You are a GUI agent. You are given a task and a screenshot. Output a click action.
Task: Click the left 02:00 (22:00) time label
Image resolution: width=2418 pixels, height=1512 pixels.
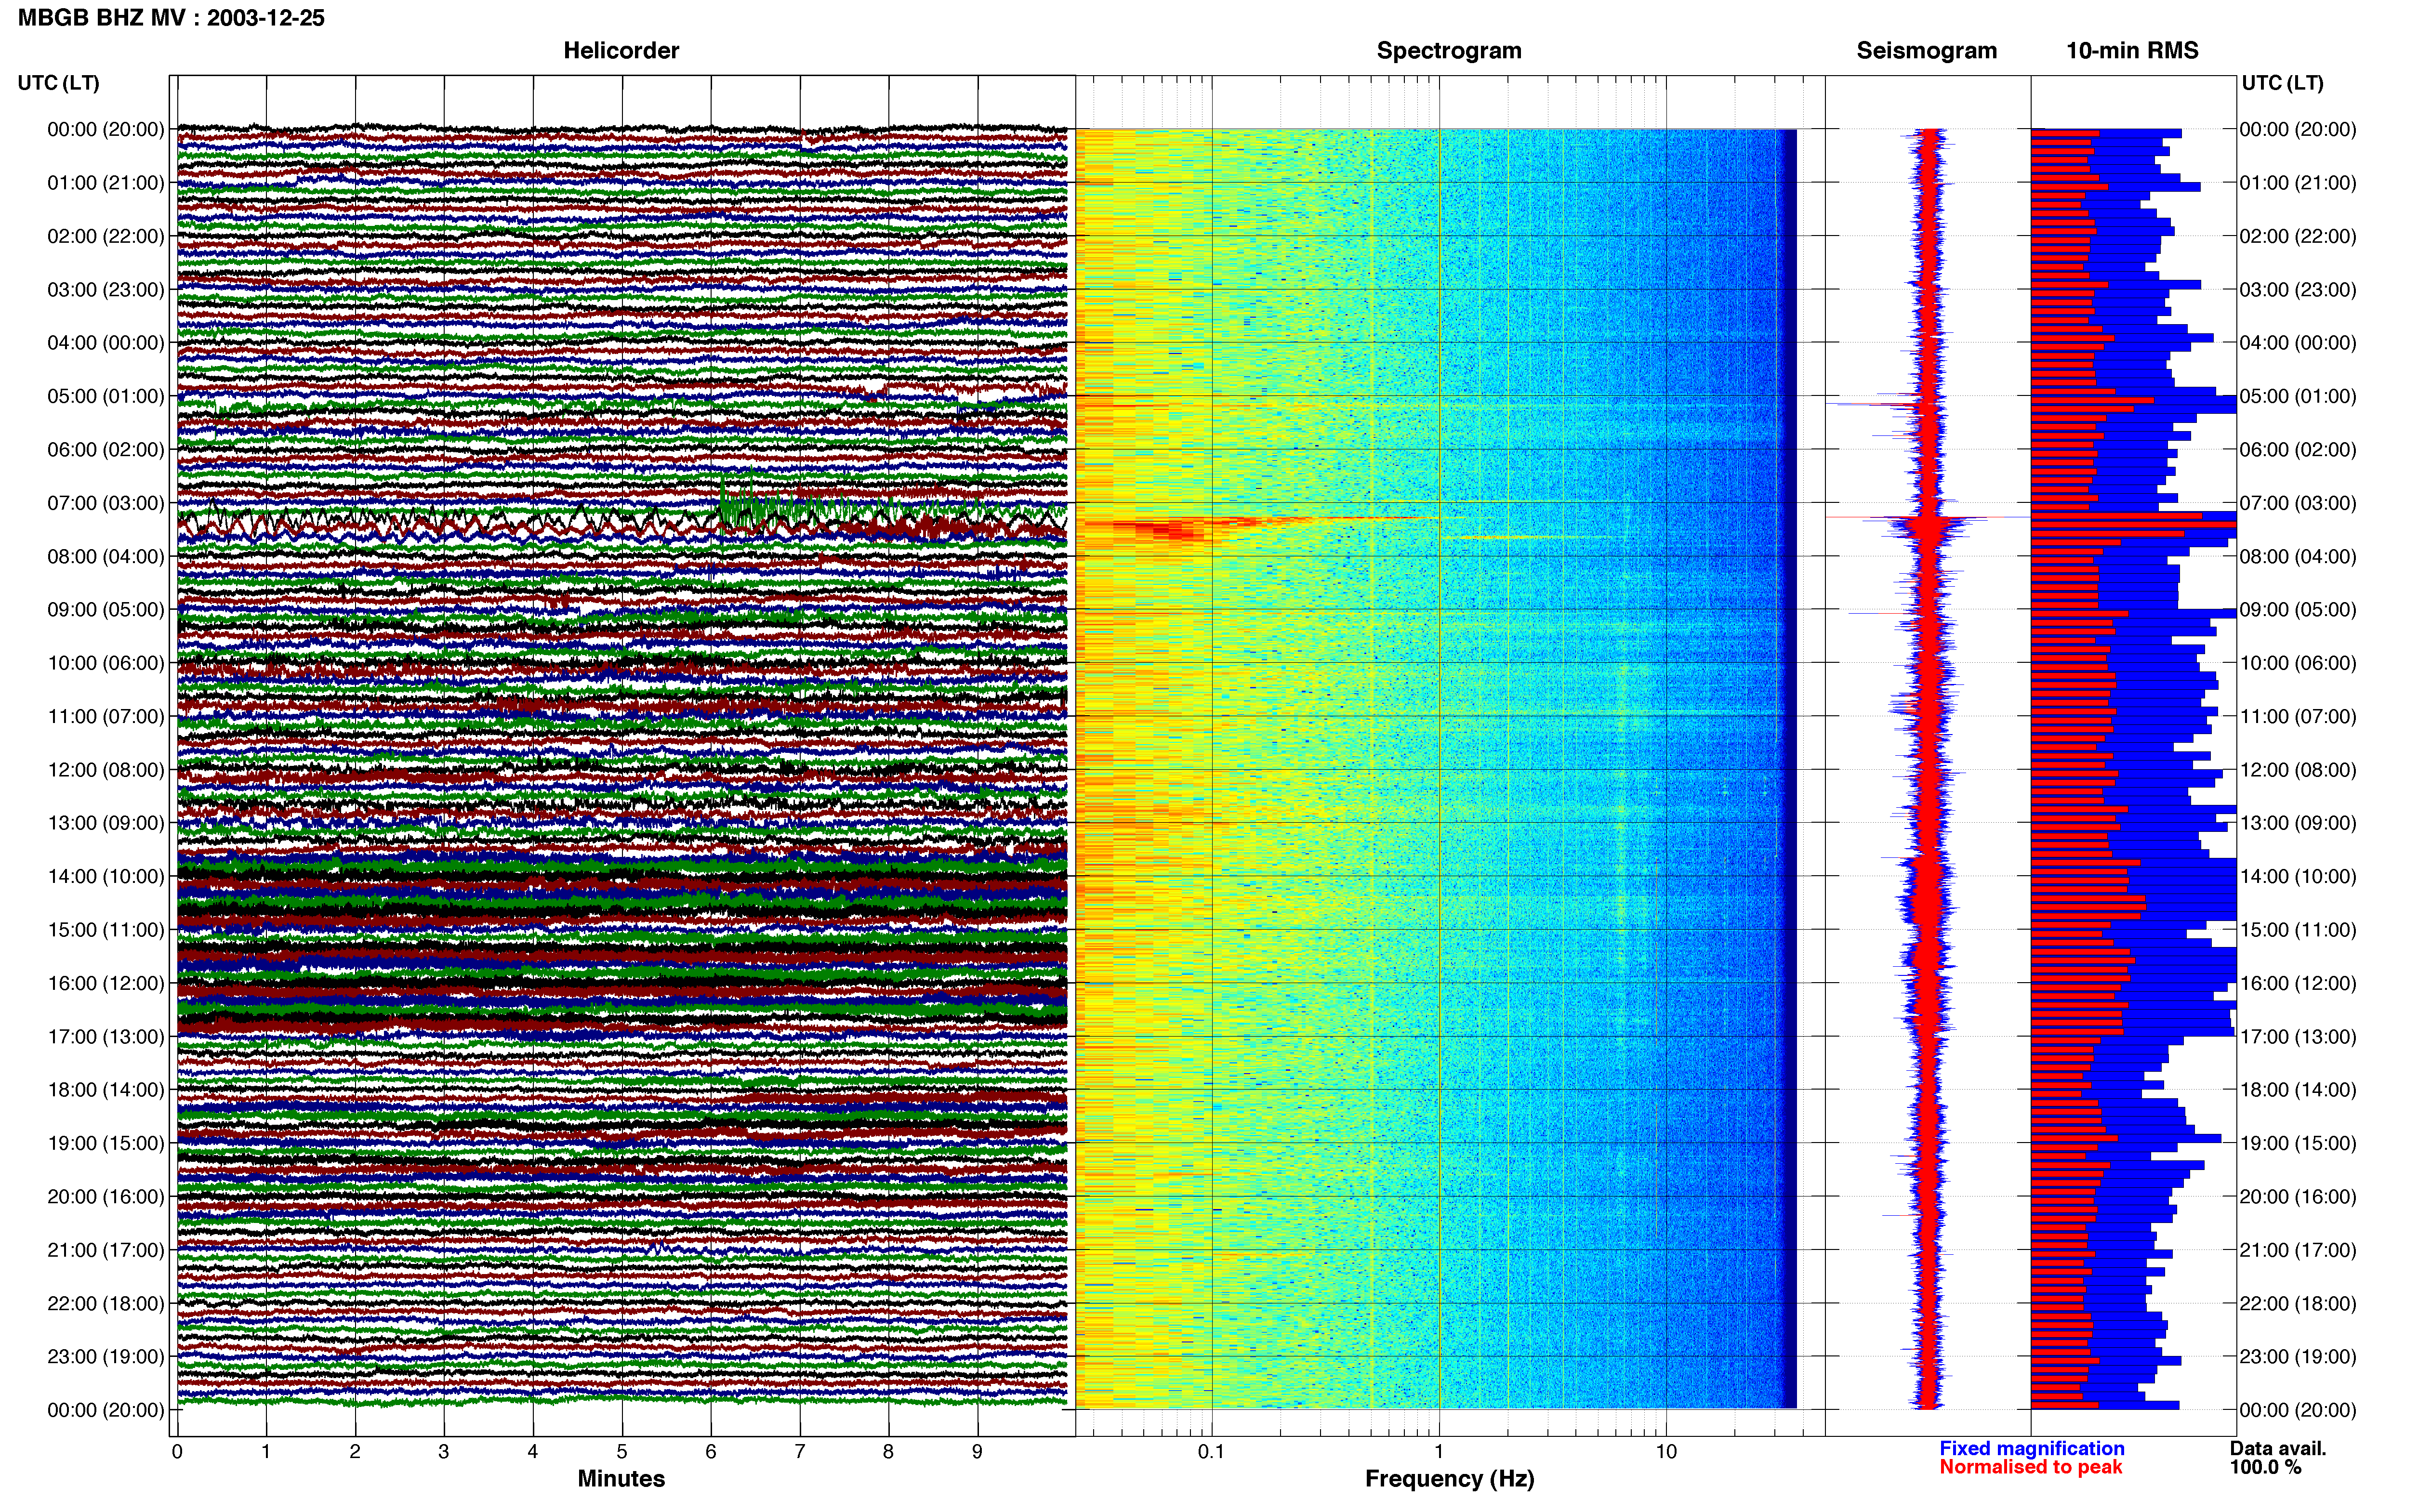[106, 236]
